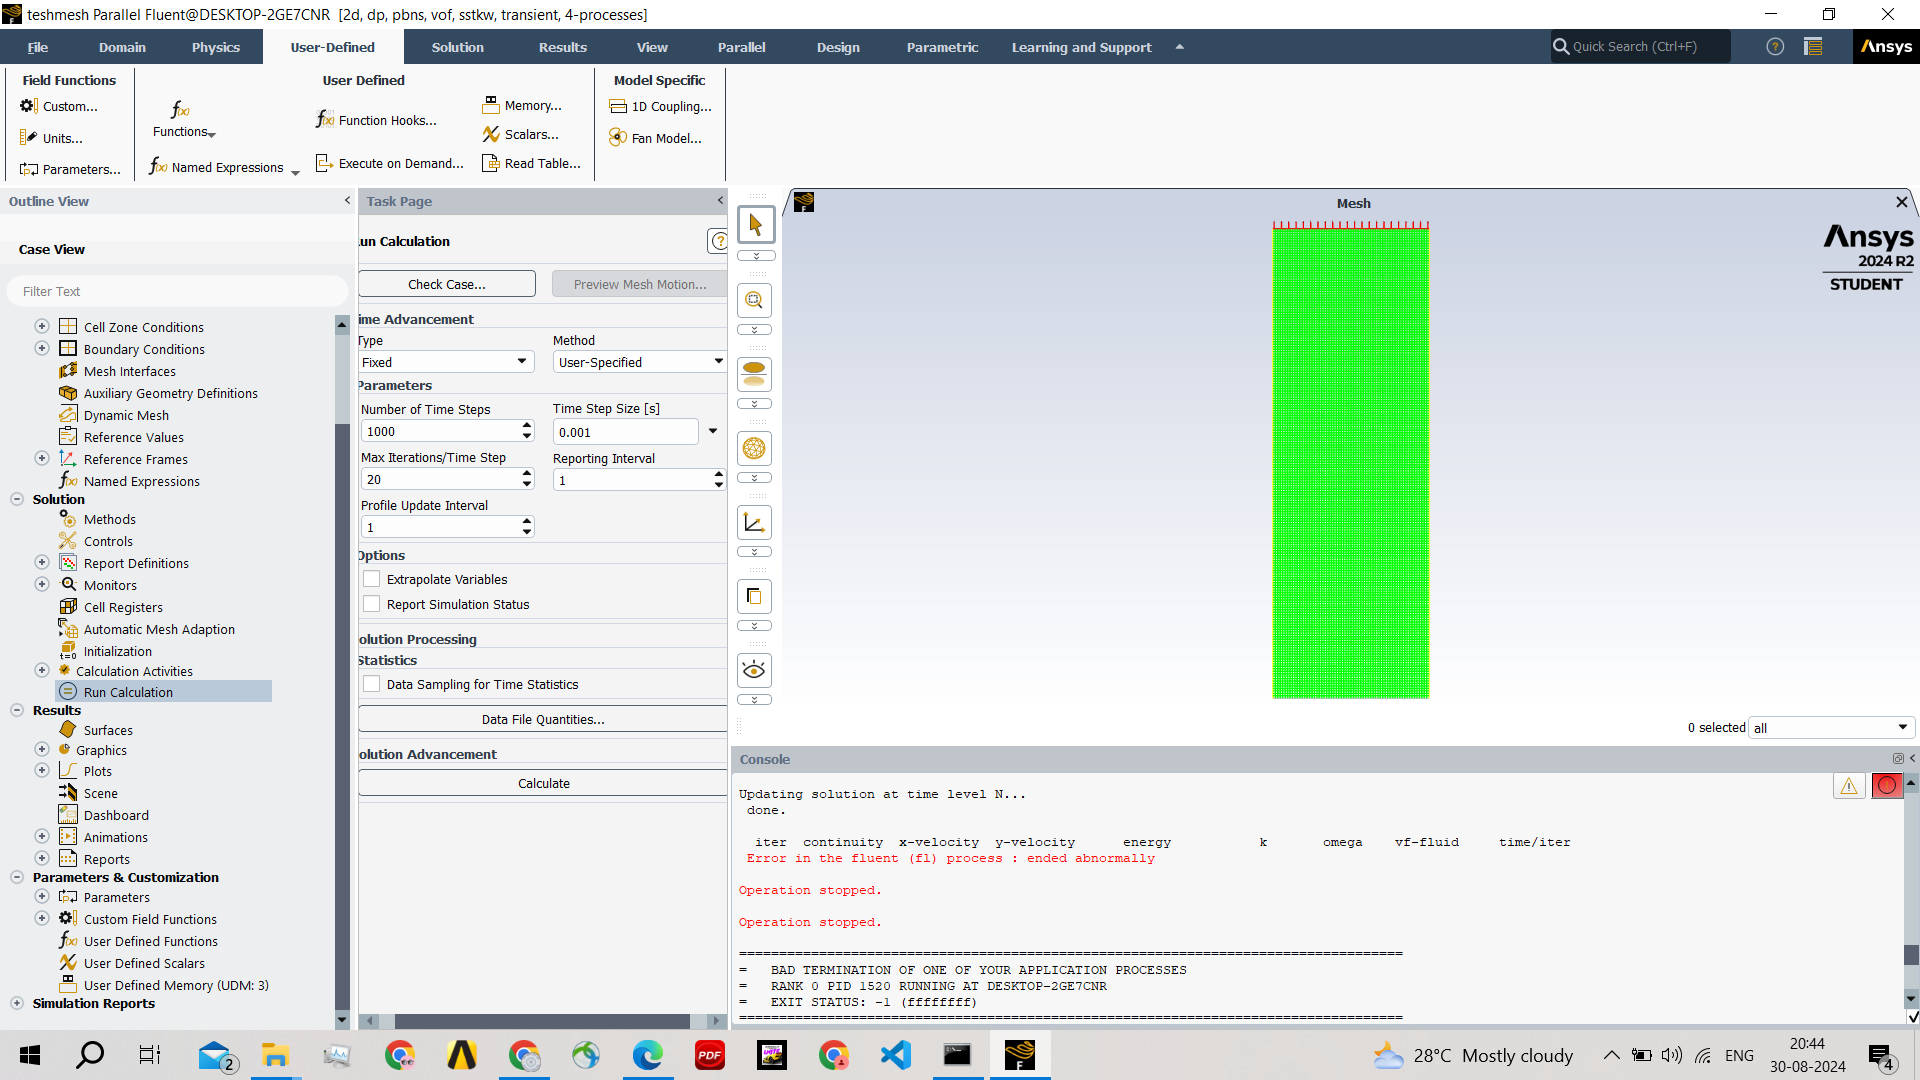Enable Extrapolate Variables checkbox
The width and height of the screenshot is (1920, 1080).
372,579
